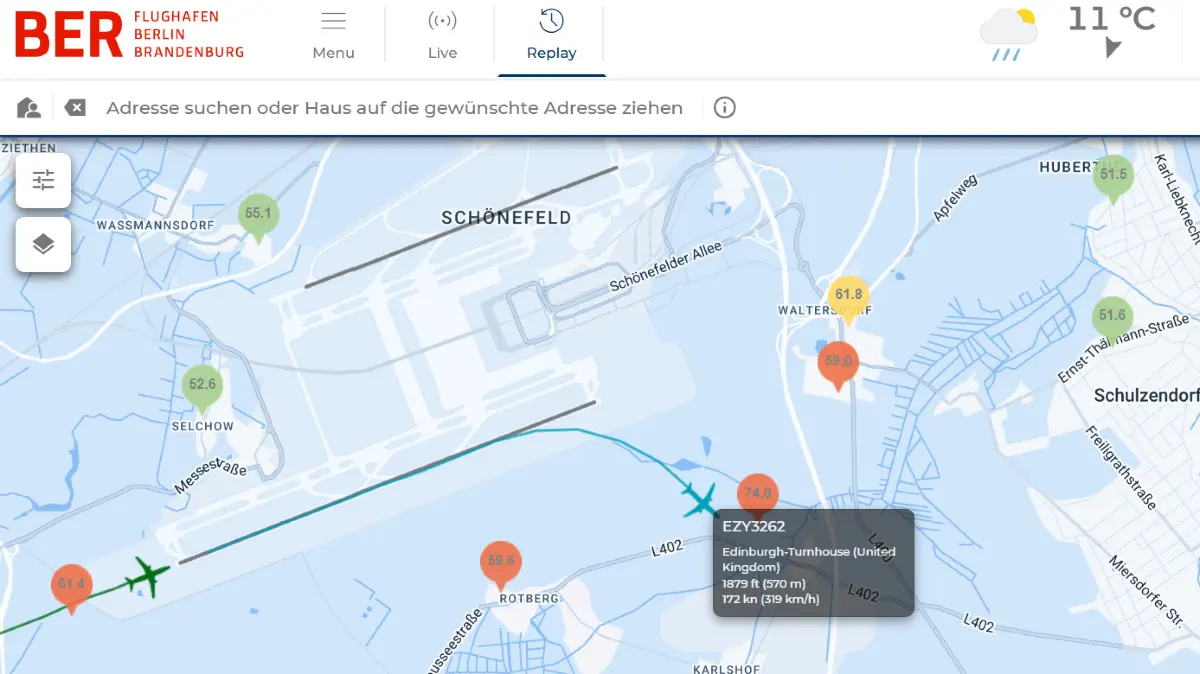This screenshot has height=674, width=1200.
Task: Select the 61.4 noise marker
Action: tap(71, 588)
